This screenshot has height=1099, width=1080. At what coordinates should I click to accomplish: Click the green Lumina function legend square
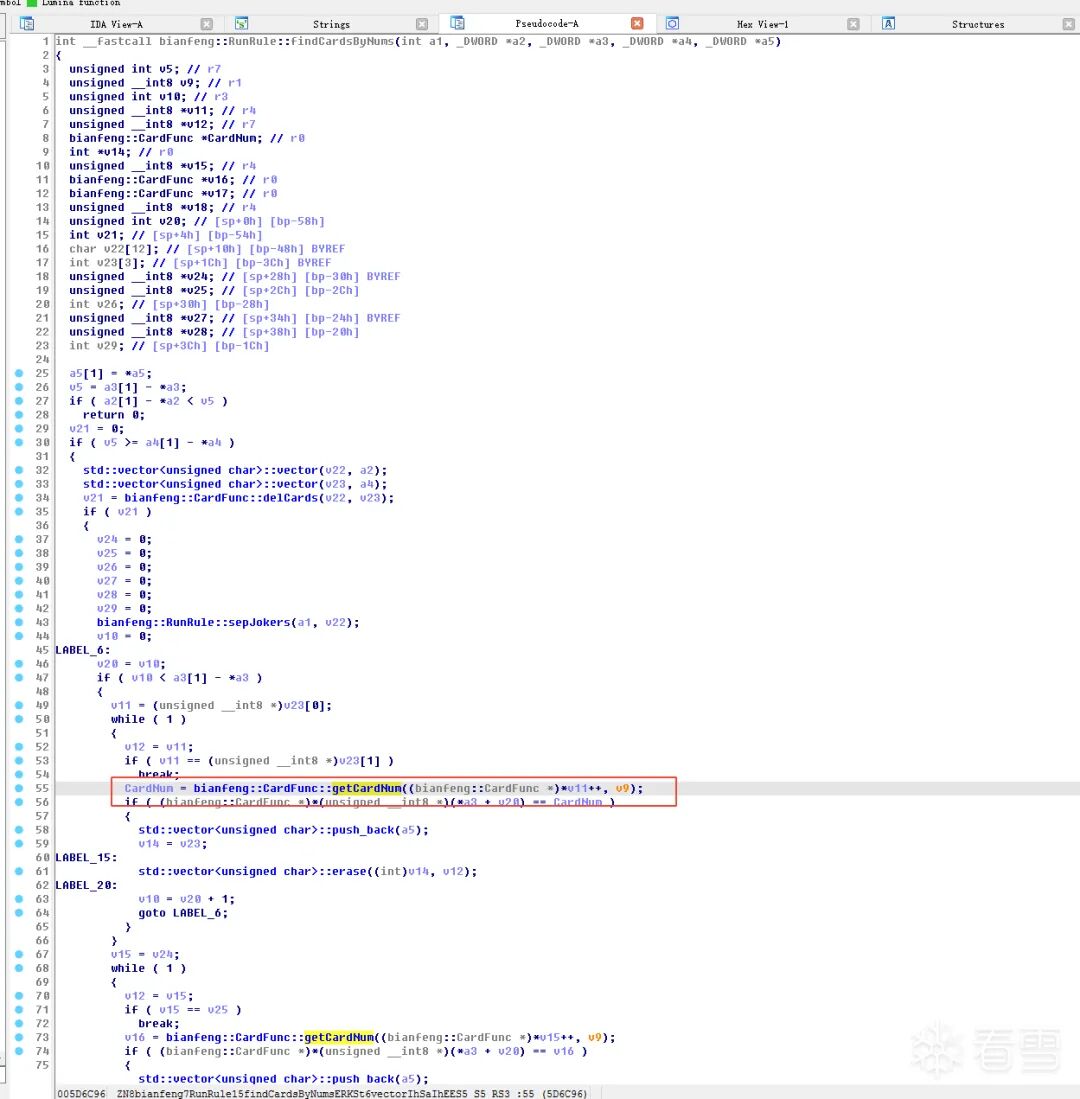[x=32, y=3]
